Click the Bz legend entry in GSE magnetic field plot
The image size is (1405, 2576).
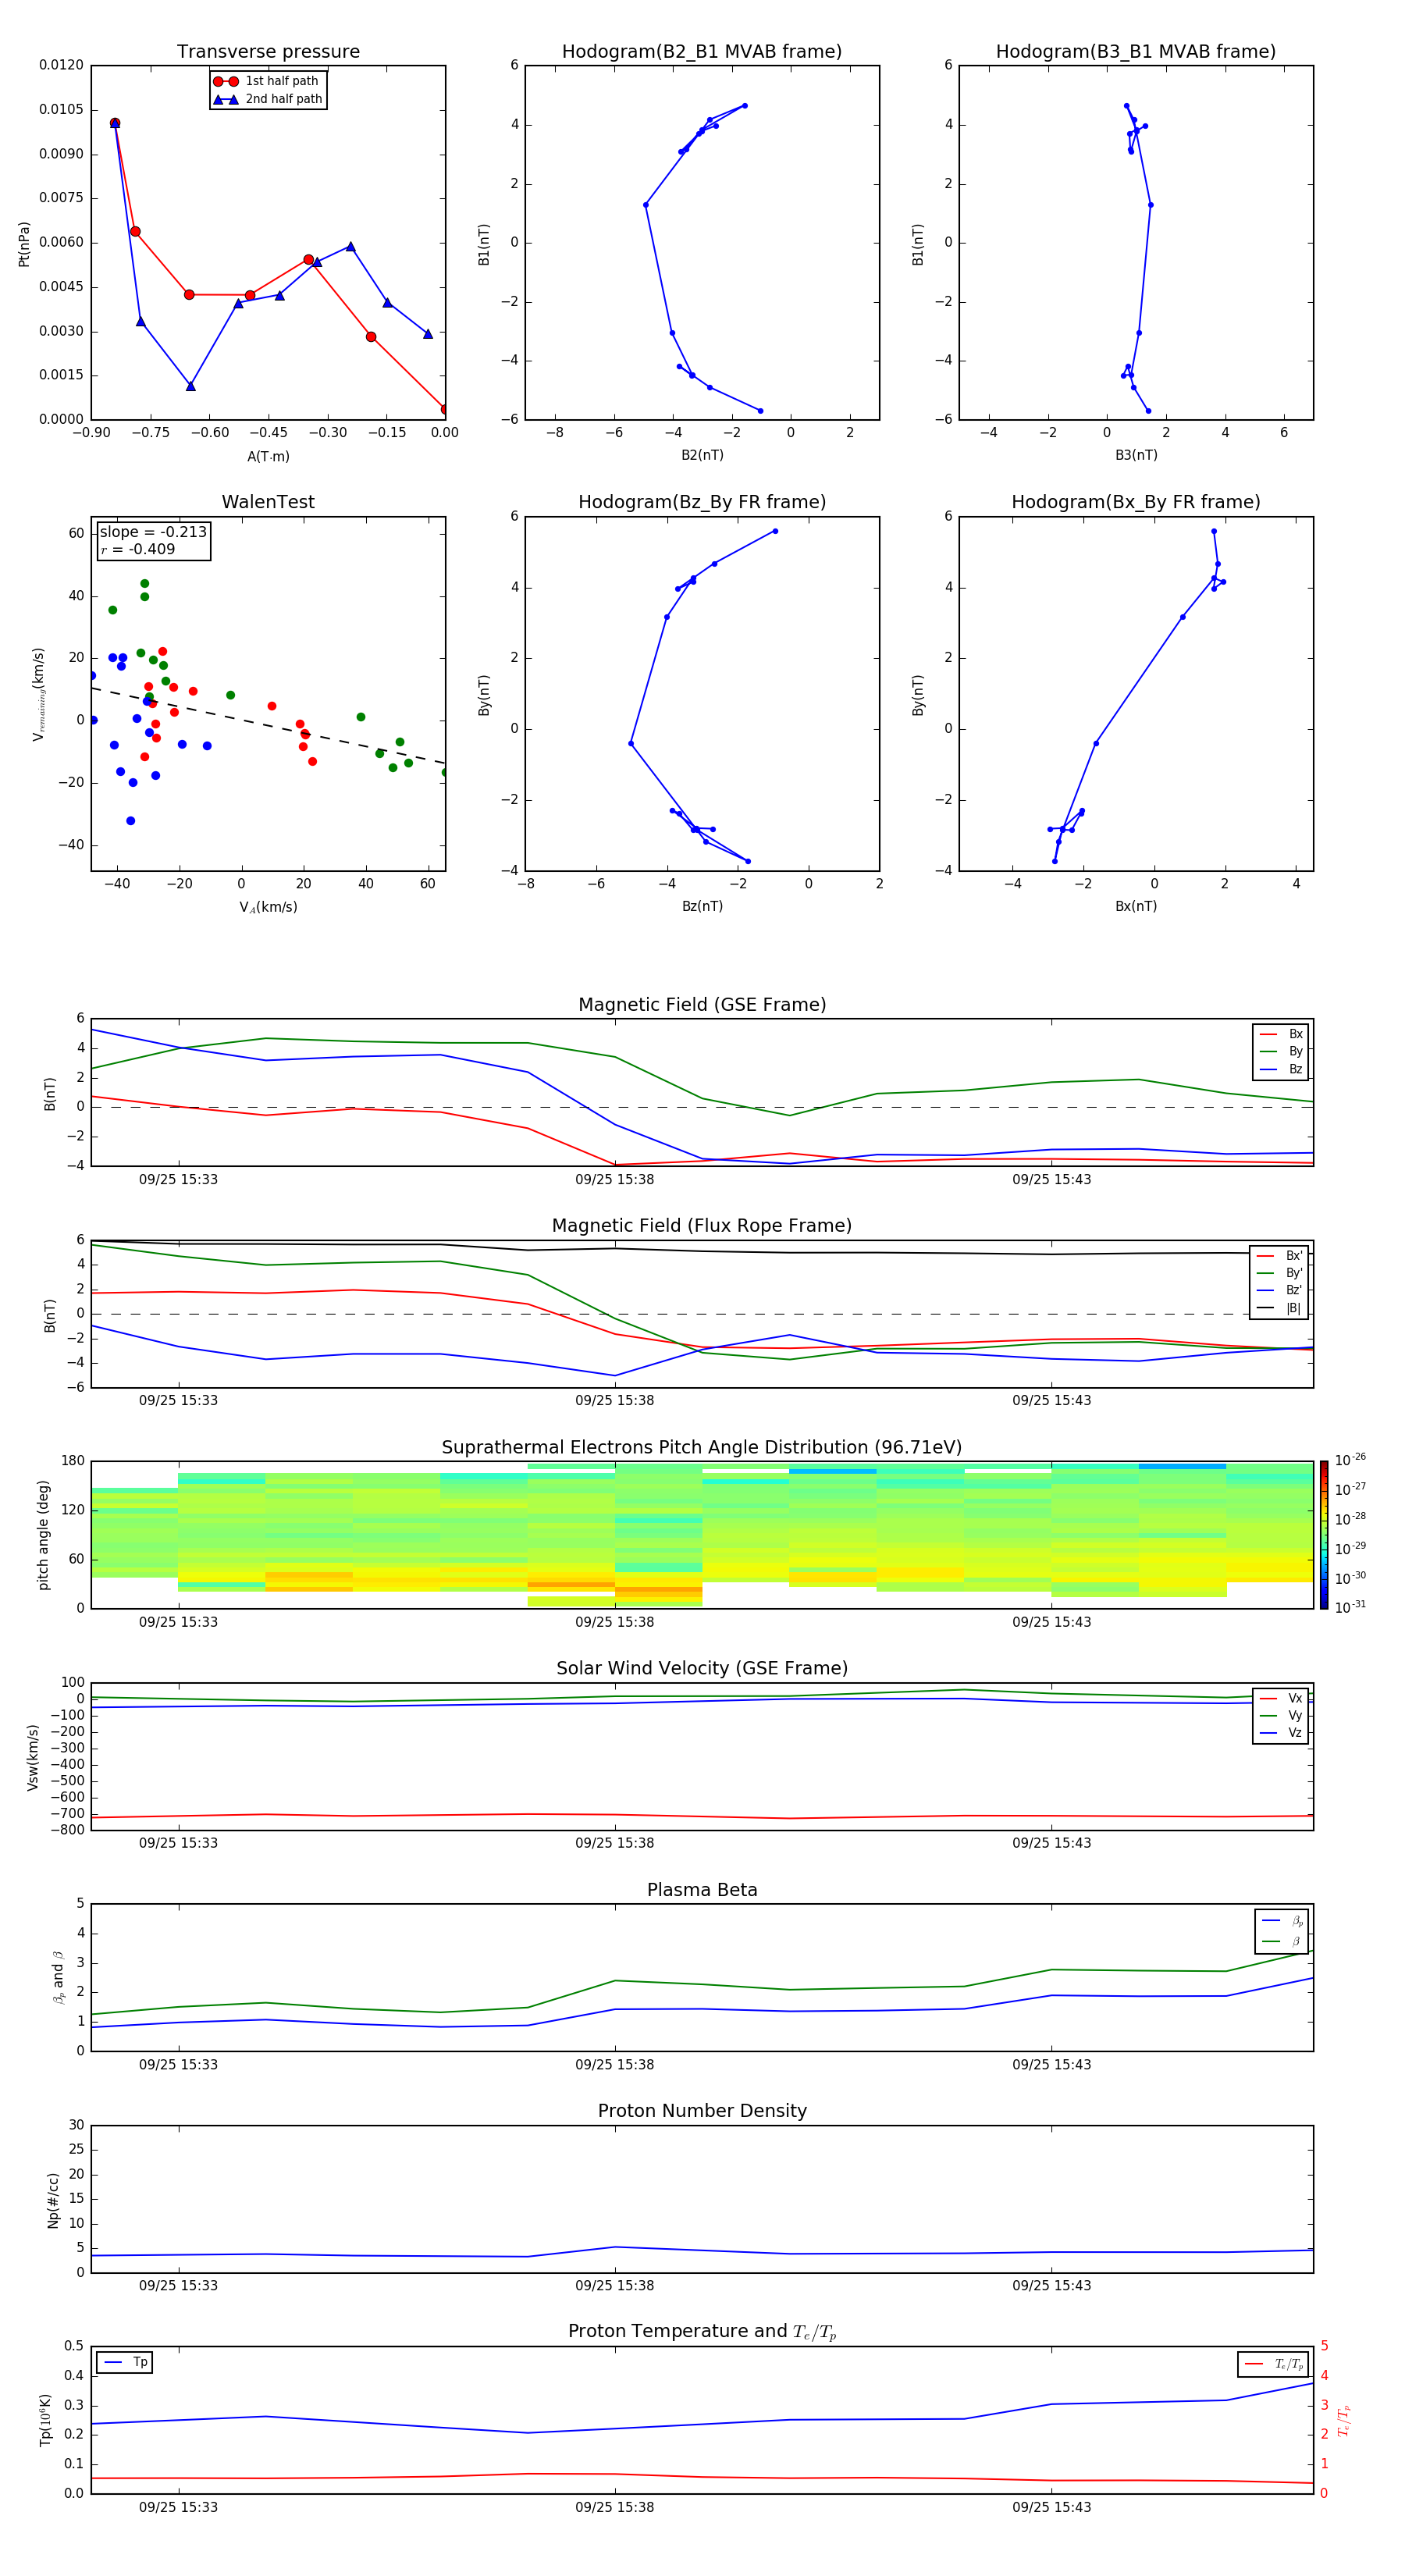tap(1281, 1069)
